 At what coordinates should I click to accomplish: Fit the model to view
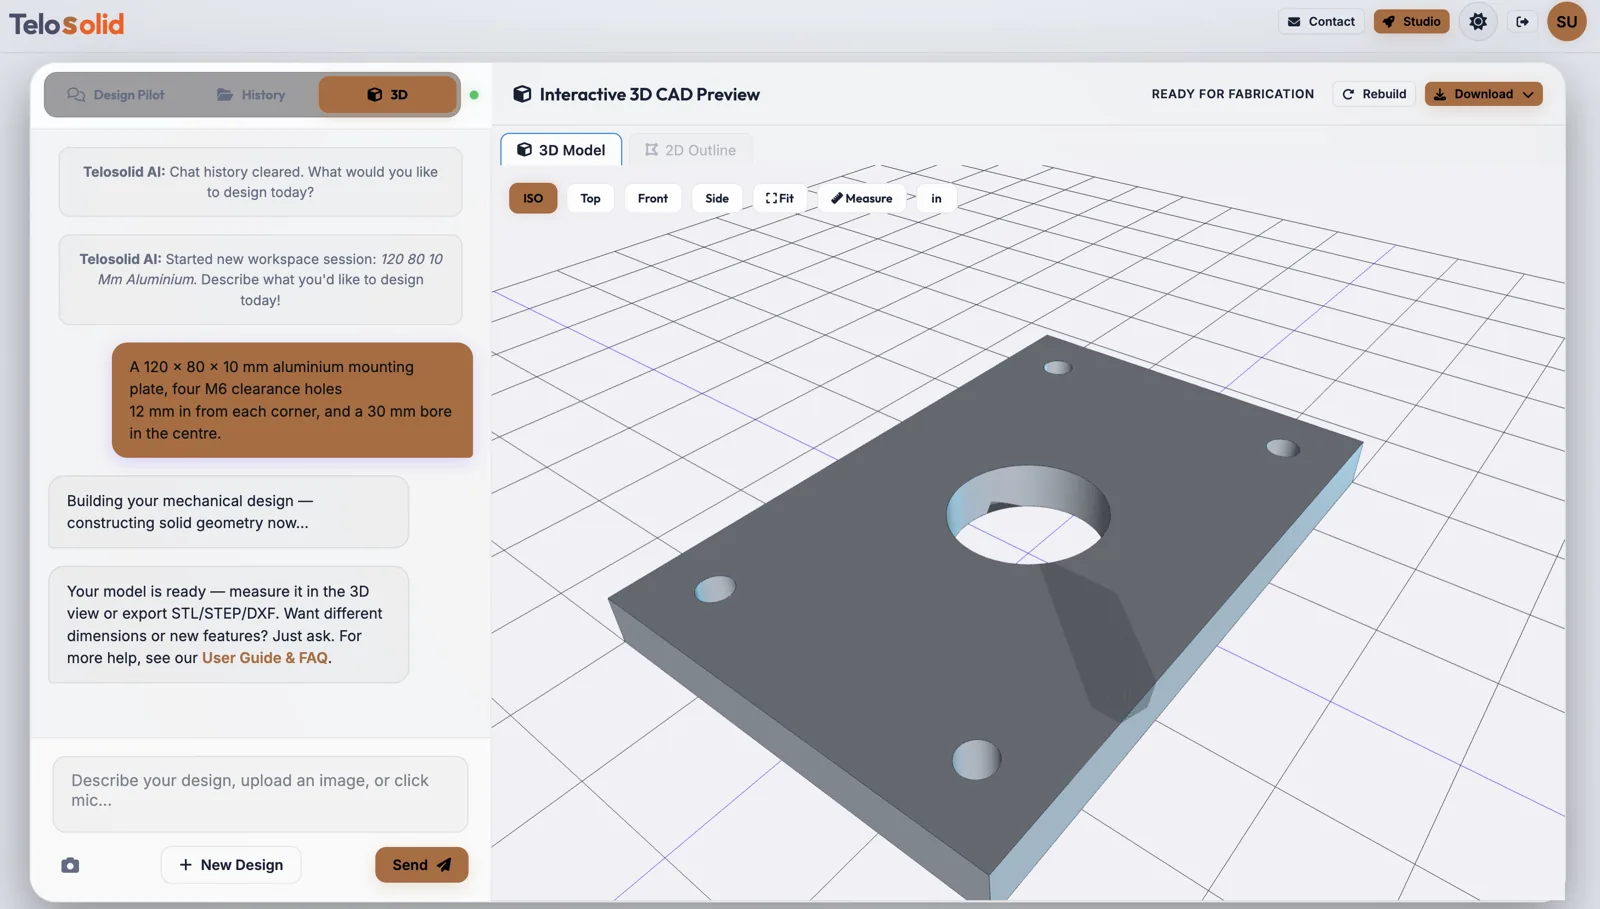click(780, 198)
